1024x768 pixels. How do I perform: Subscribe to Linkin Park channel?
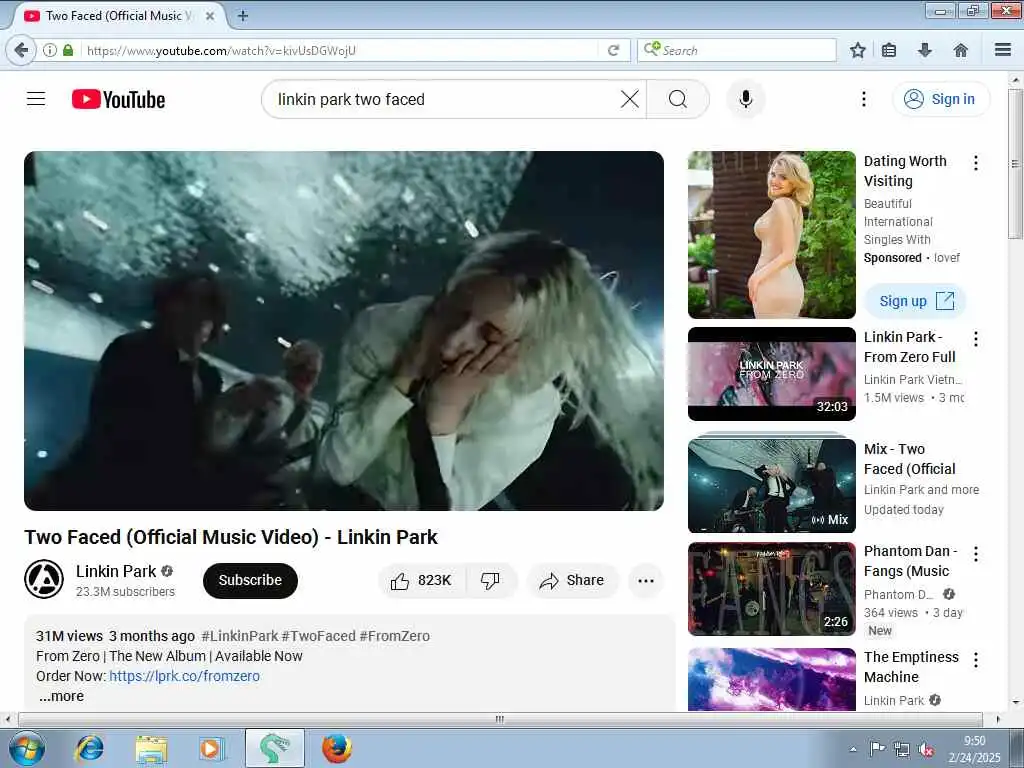click(250, 581)
